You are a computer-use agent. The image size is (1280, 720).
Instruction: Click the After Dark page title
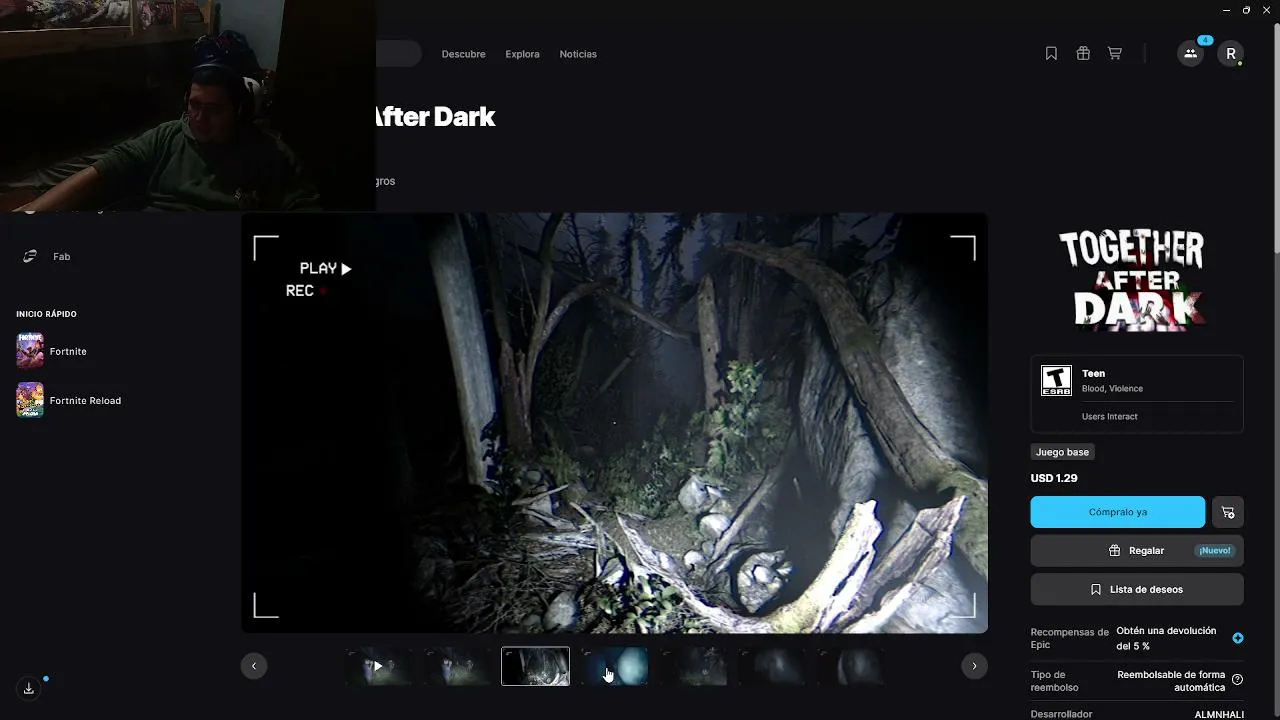point(433,117)
